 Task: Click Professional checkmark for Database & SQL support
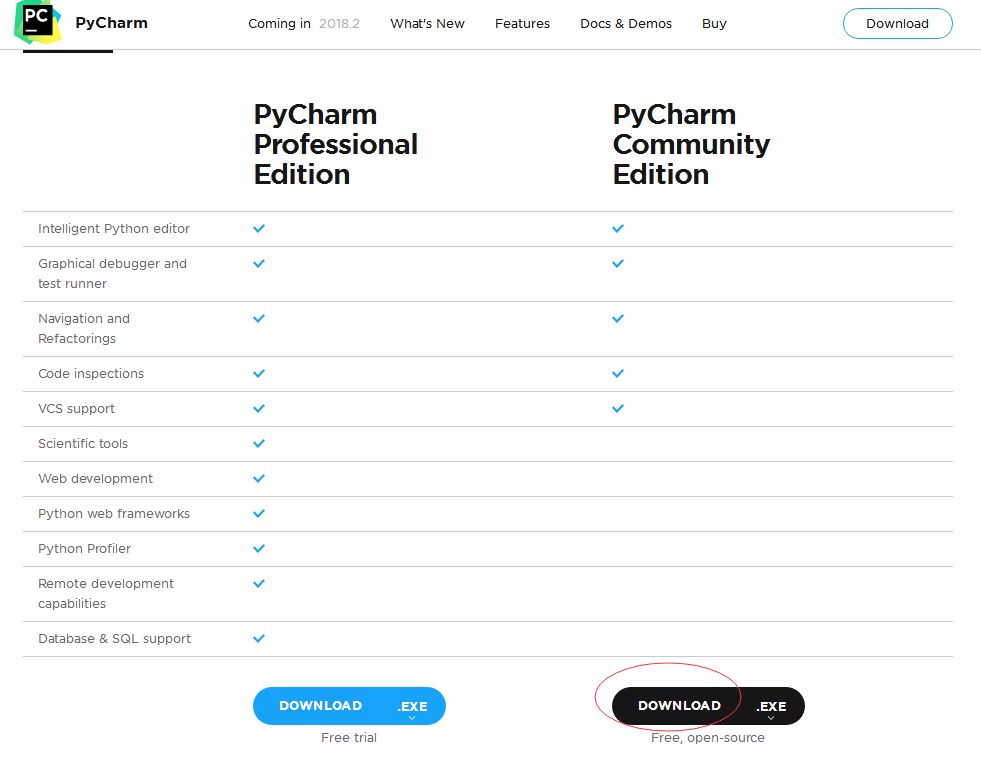(259, 638)
